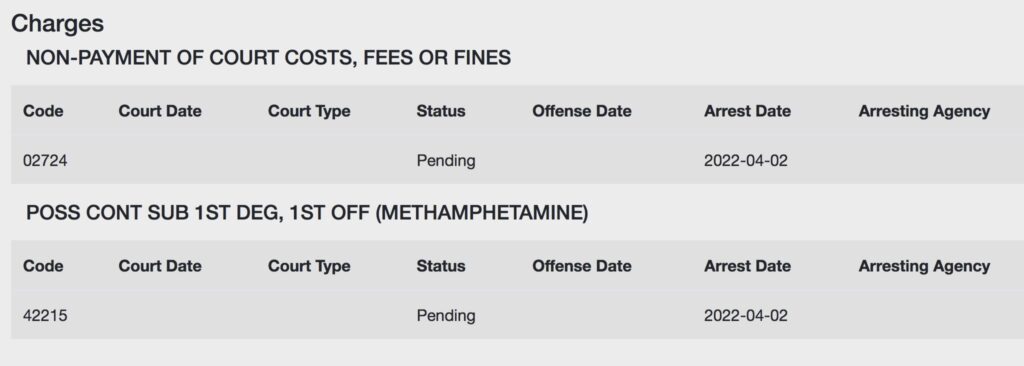This screenshot has width=1024, height=366.
Task: Select Pending status for code 42215
Action: pos(446,316)
